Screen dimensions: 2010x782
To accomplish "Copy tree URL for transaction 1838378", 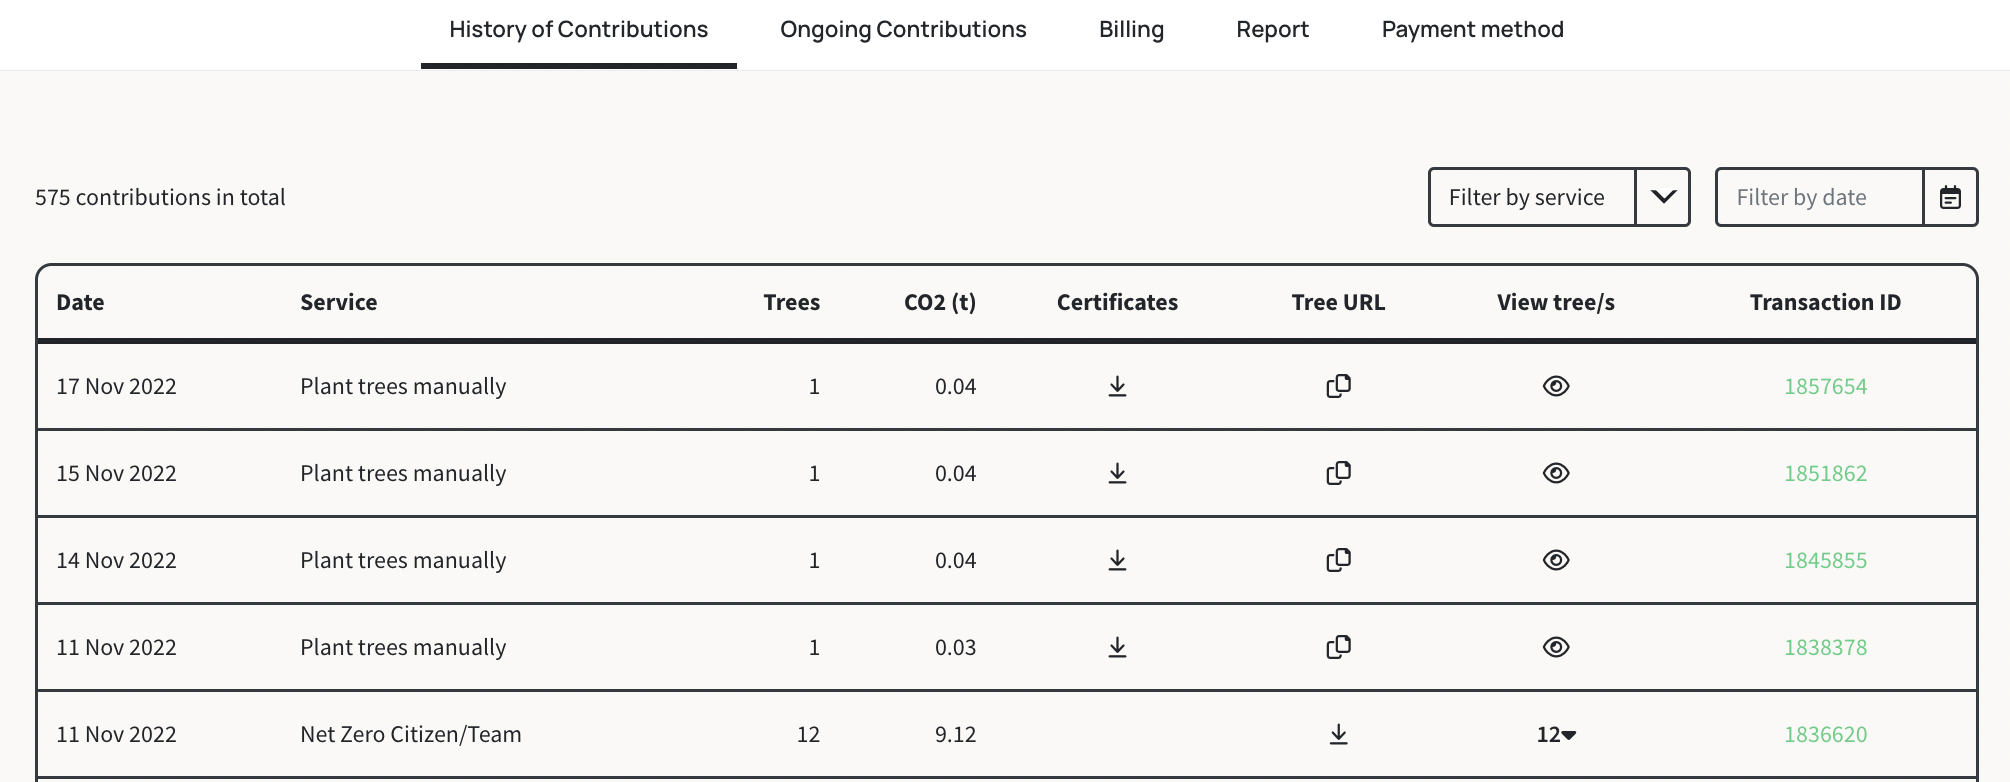I will pos(1338,647).
